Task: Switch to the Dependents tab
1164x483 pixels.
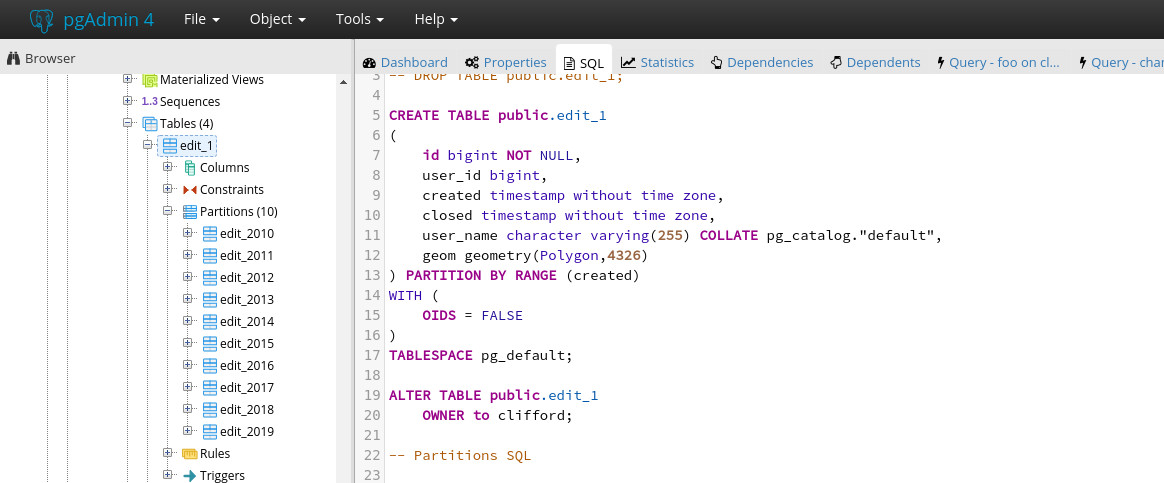Action: (875, 62)
